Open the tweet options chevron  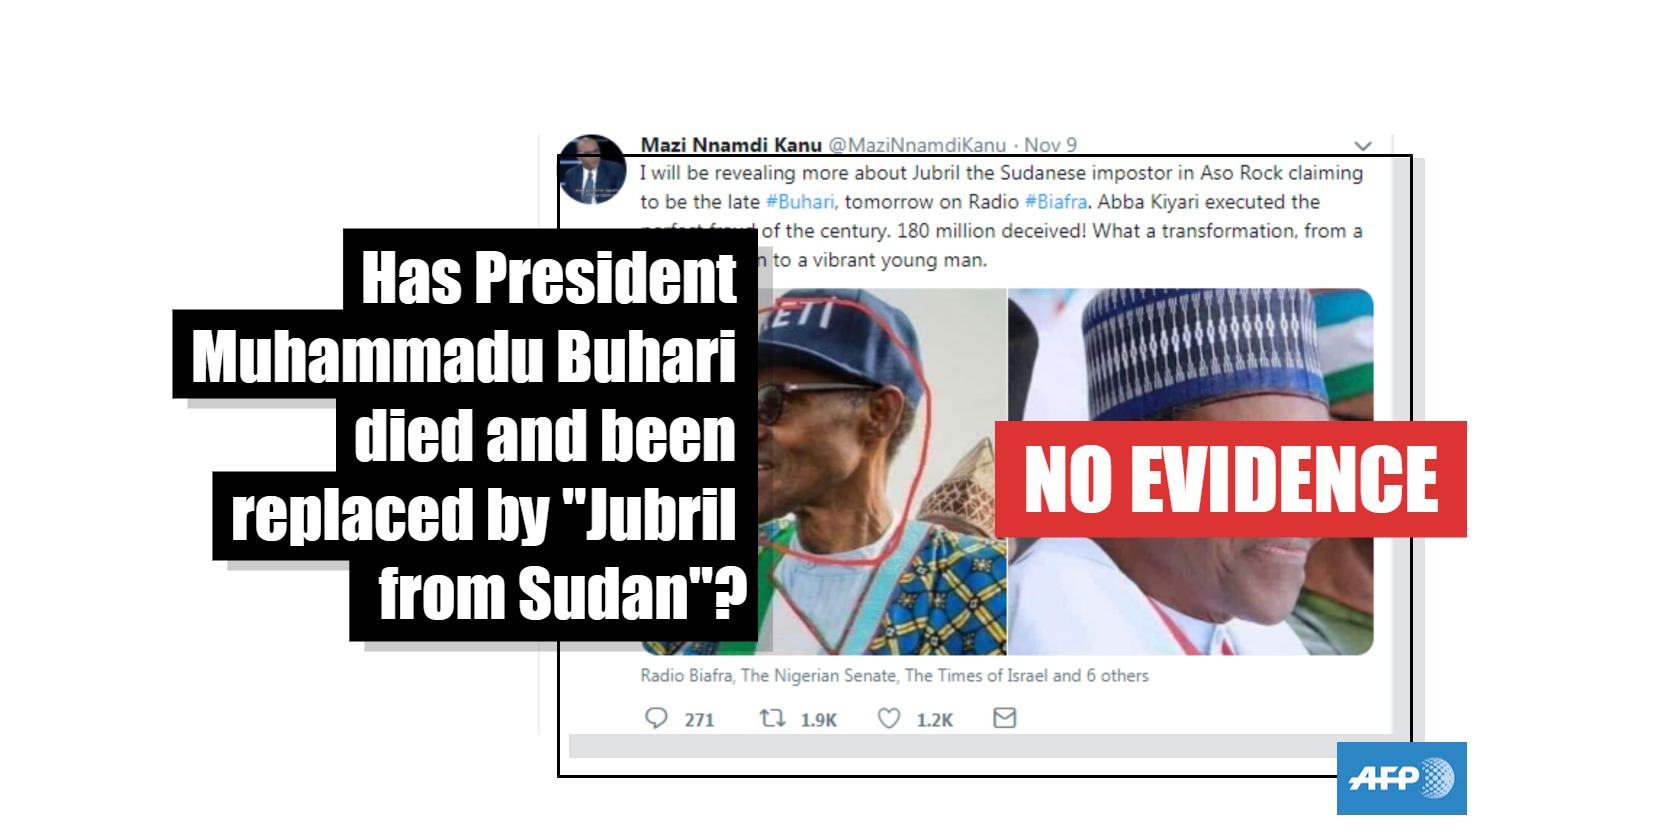tap(1363, 146)
